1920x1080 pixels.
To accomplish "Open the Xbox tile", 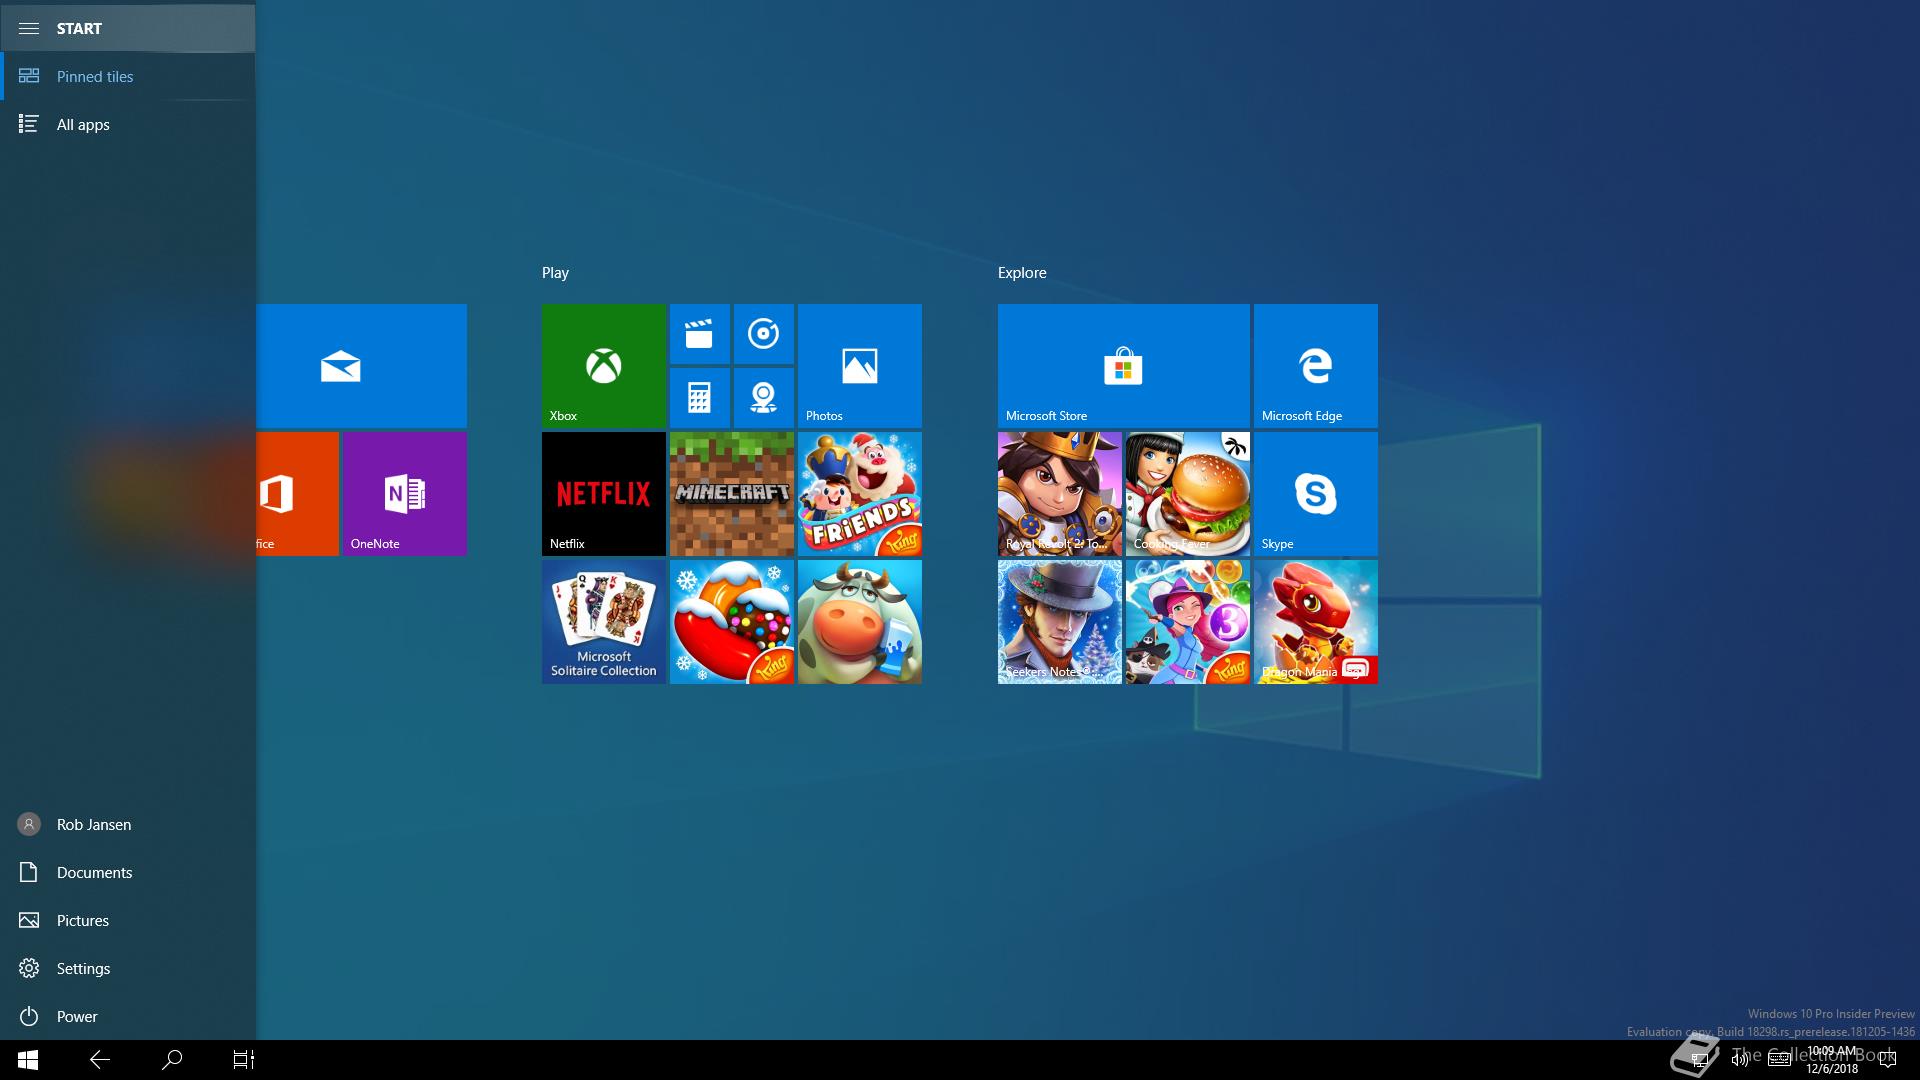I will [x=603, y=366].
